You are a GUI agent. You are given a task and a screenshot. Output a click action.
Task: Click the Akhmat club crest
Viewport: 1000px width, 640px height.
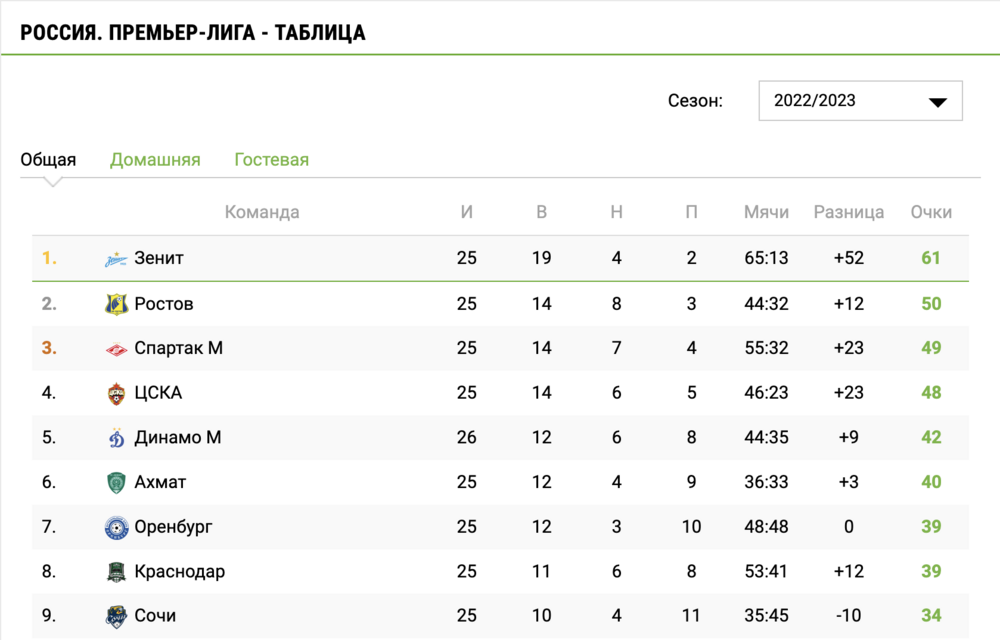point(116,483)
